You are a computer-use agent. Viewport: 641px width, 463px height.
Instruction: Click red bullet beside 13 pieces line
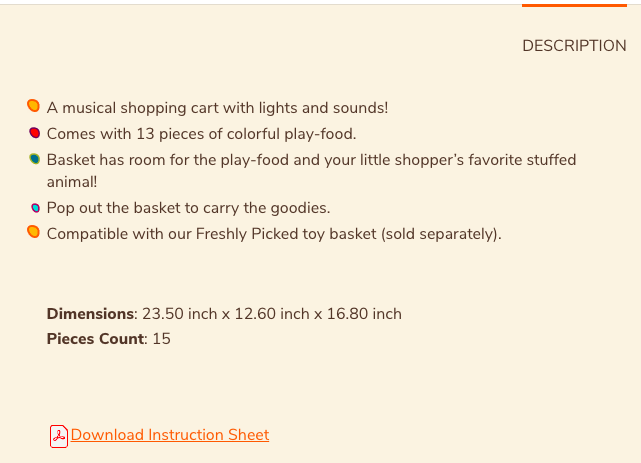(x=35, y=133)
